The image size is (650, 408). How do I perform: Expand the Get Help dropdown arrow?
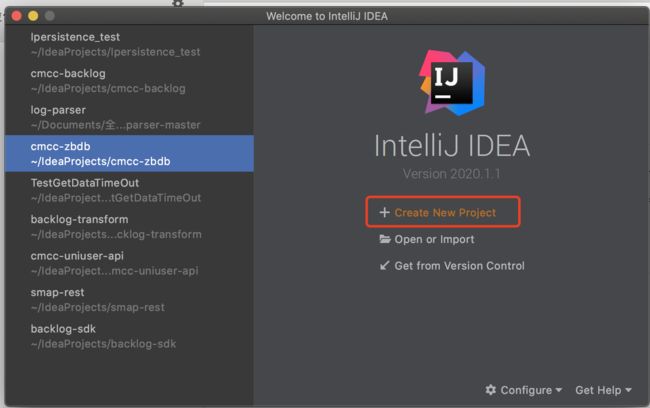click(628, 390)
